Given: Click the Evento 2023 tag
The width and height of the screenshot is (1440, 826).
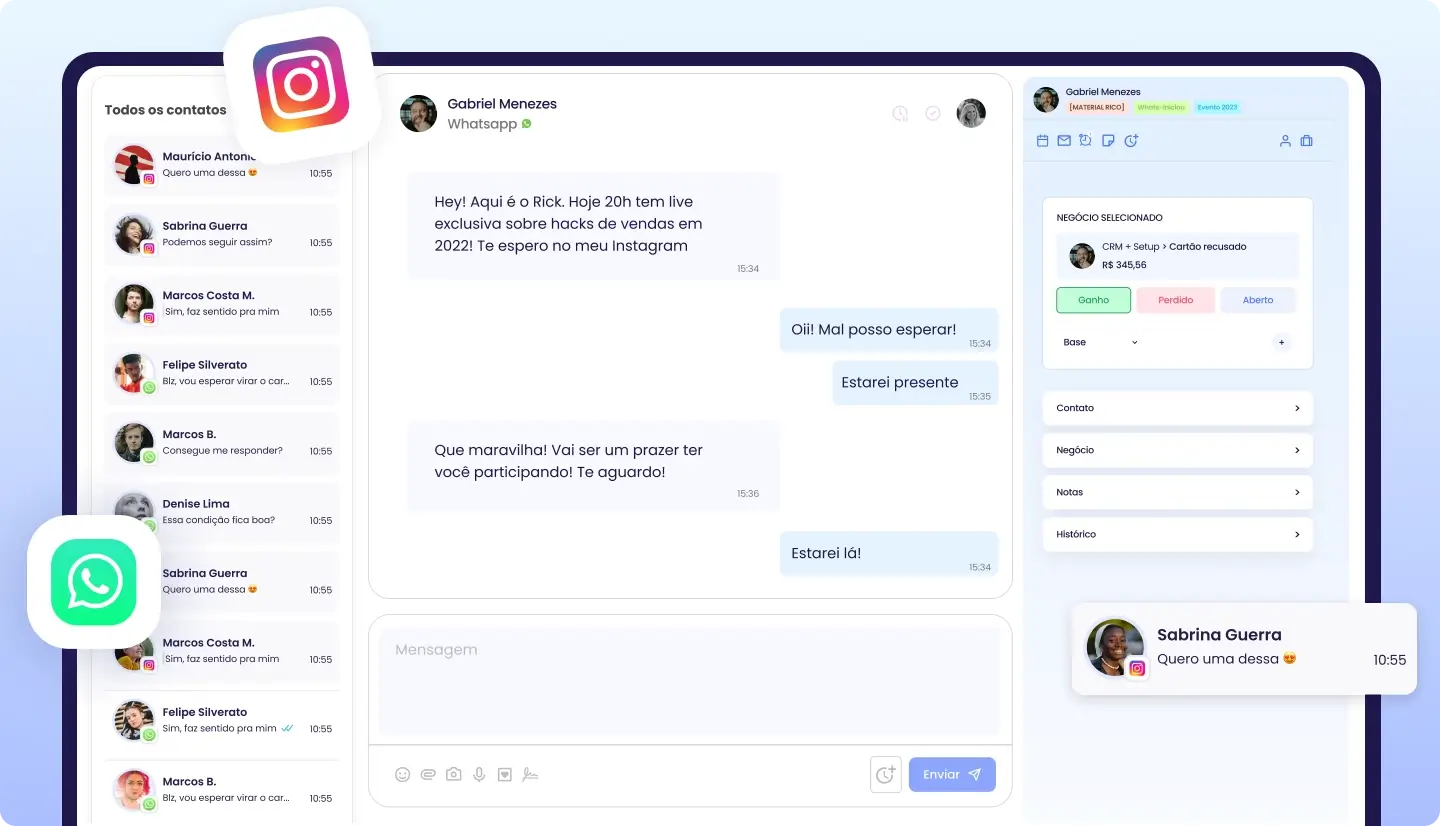Looking at the screenshot, I should coord(1217,107).
